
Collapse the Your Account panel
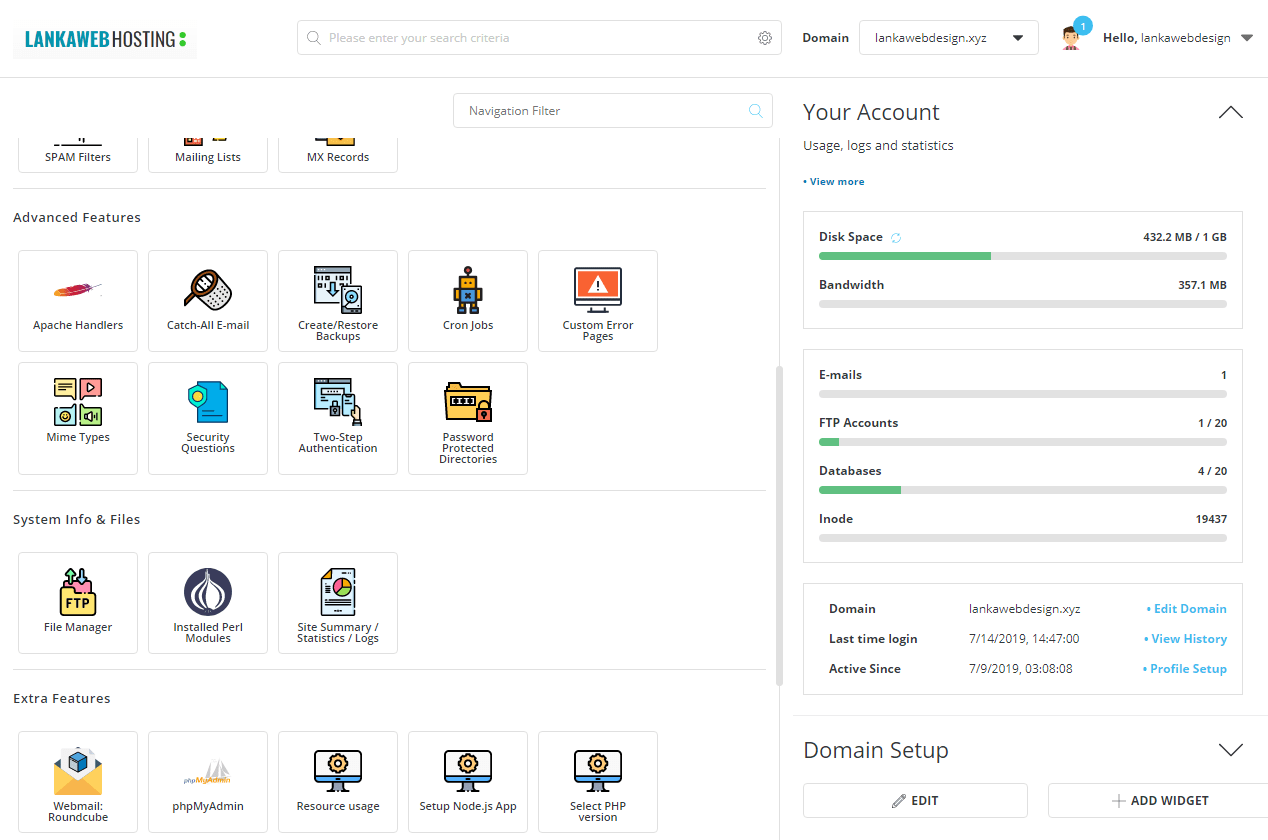(1231, 112)
